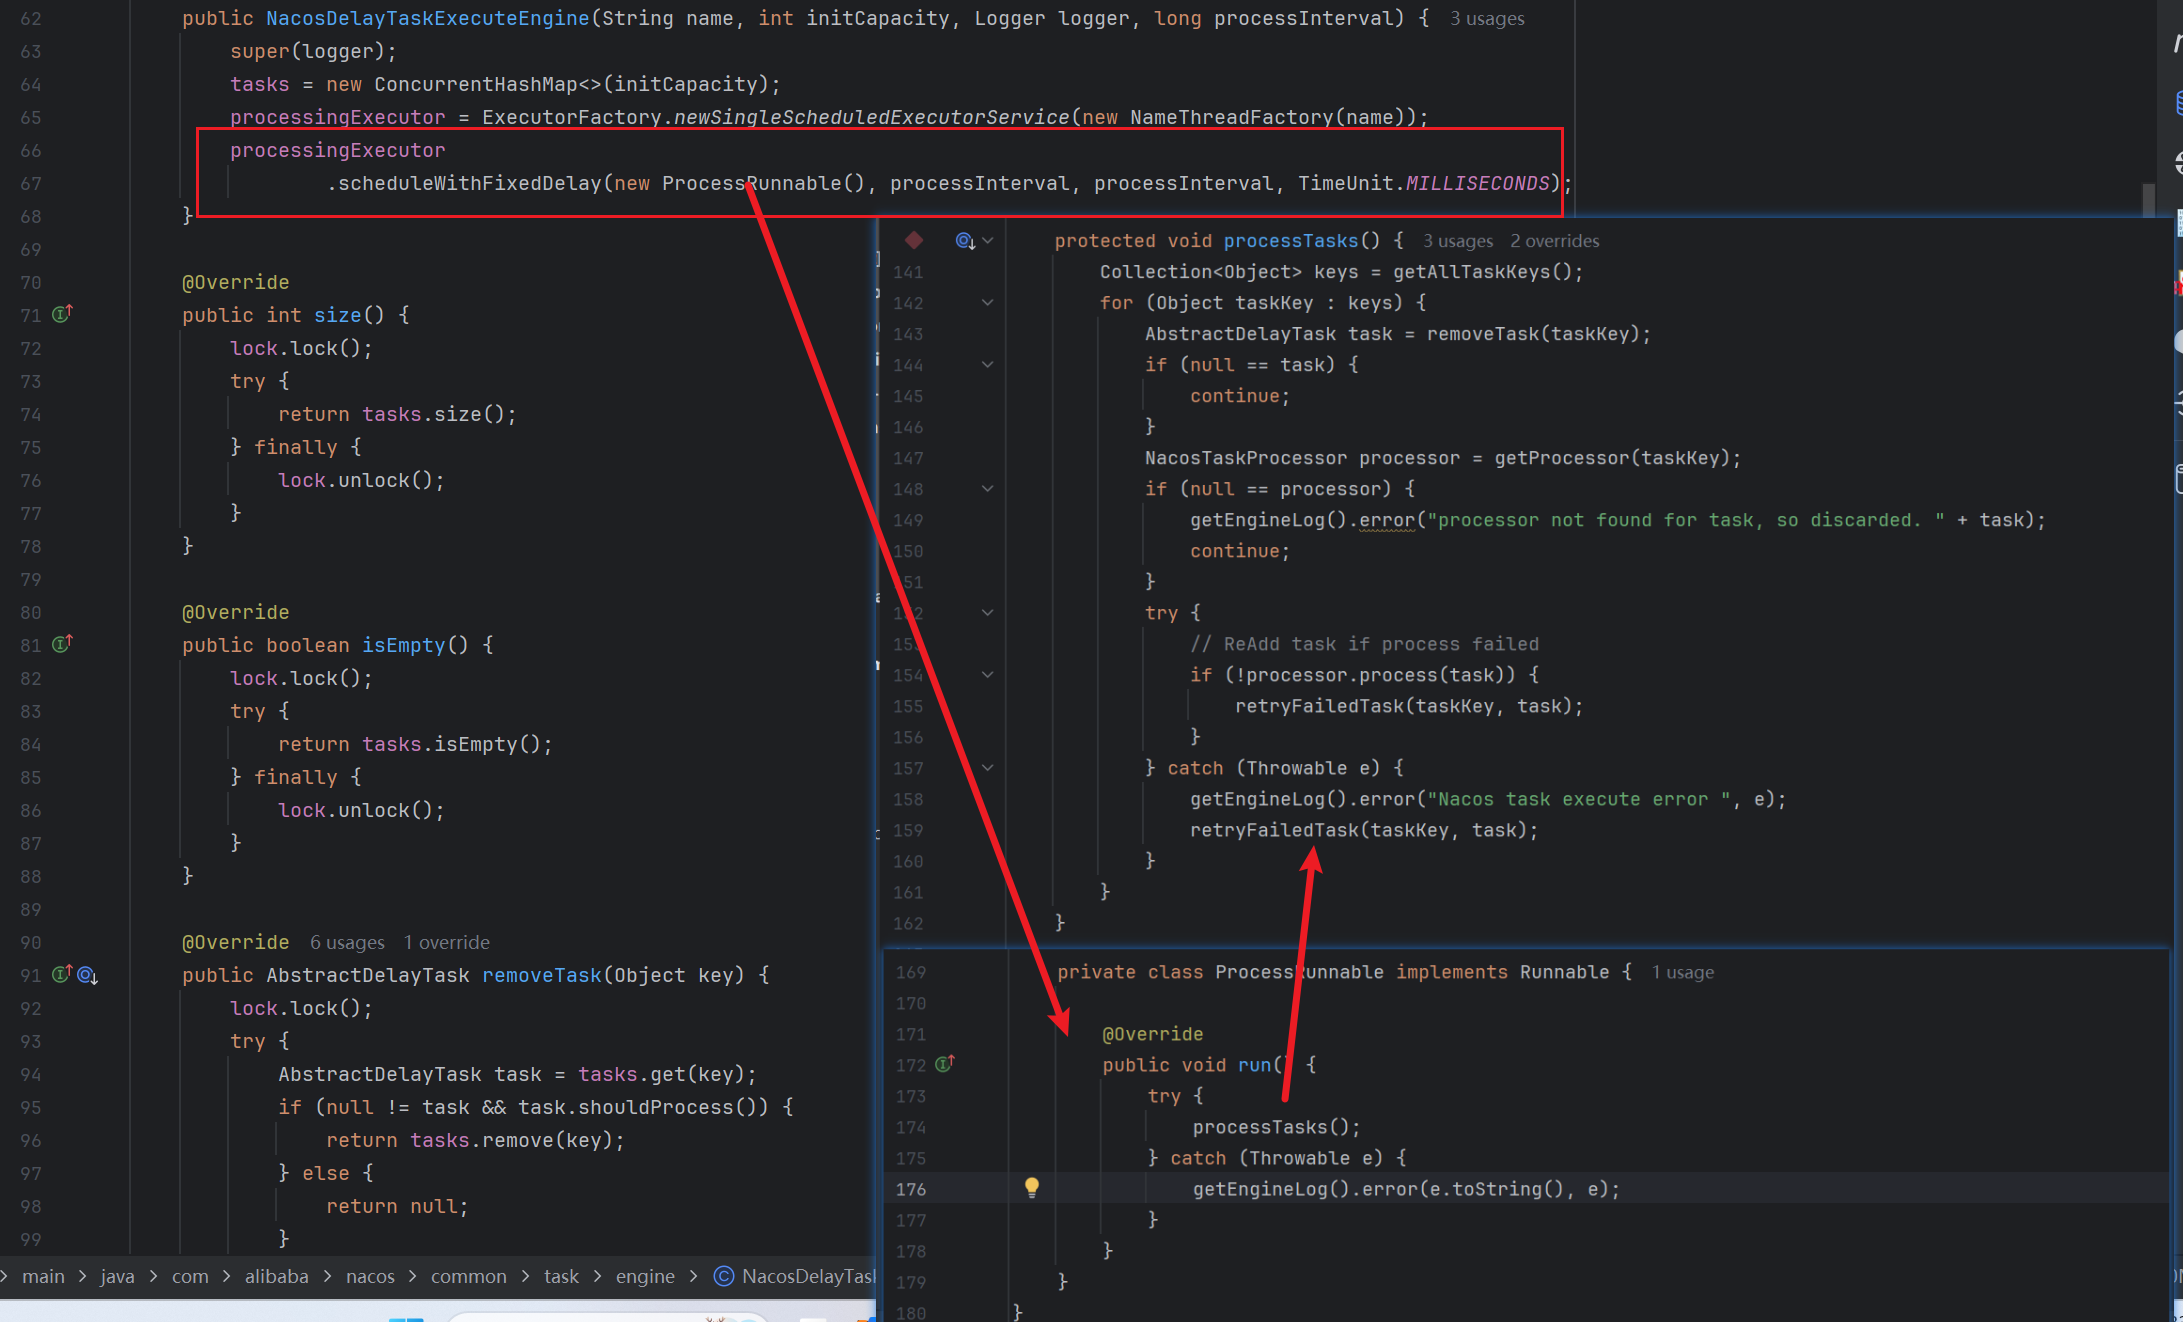Click Windows Start icon on taskbar
Viewport: 2183px width, 1322px height.
406,1318
